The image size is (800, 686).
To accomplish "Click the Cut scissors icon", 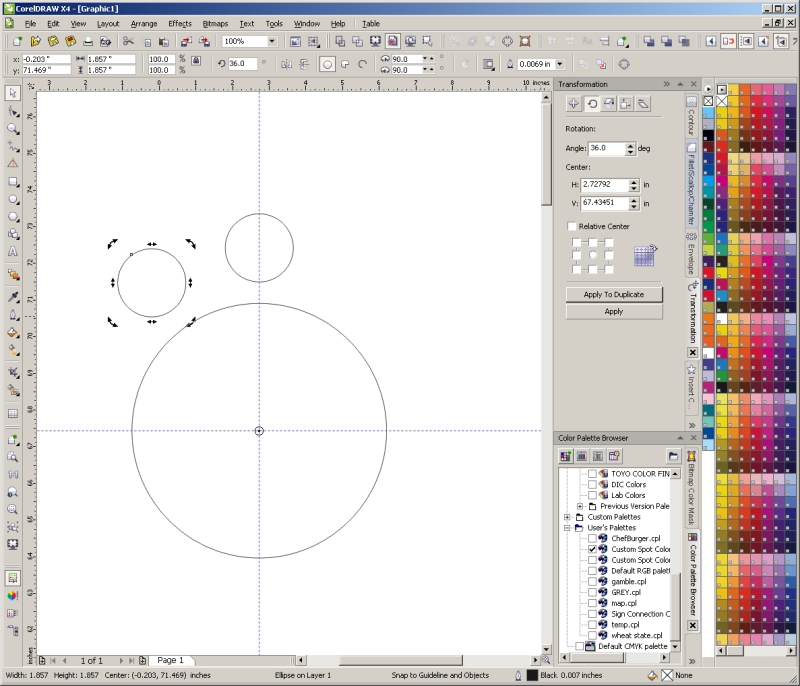I will point(128,41).
